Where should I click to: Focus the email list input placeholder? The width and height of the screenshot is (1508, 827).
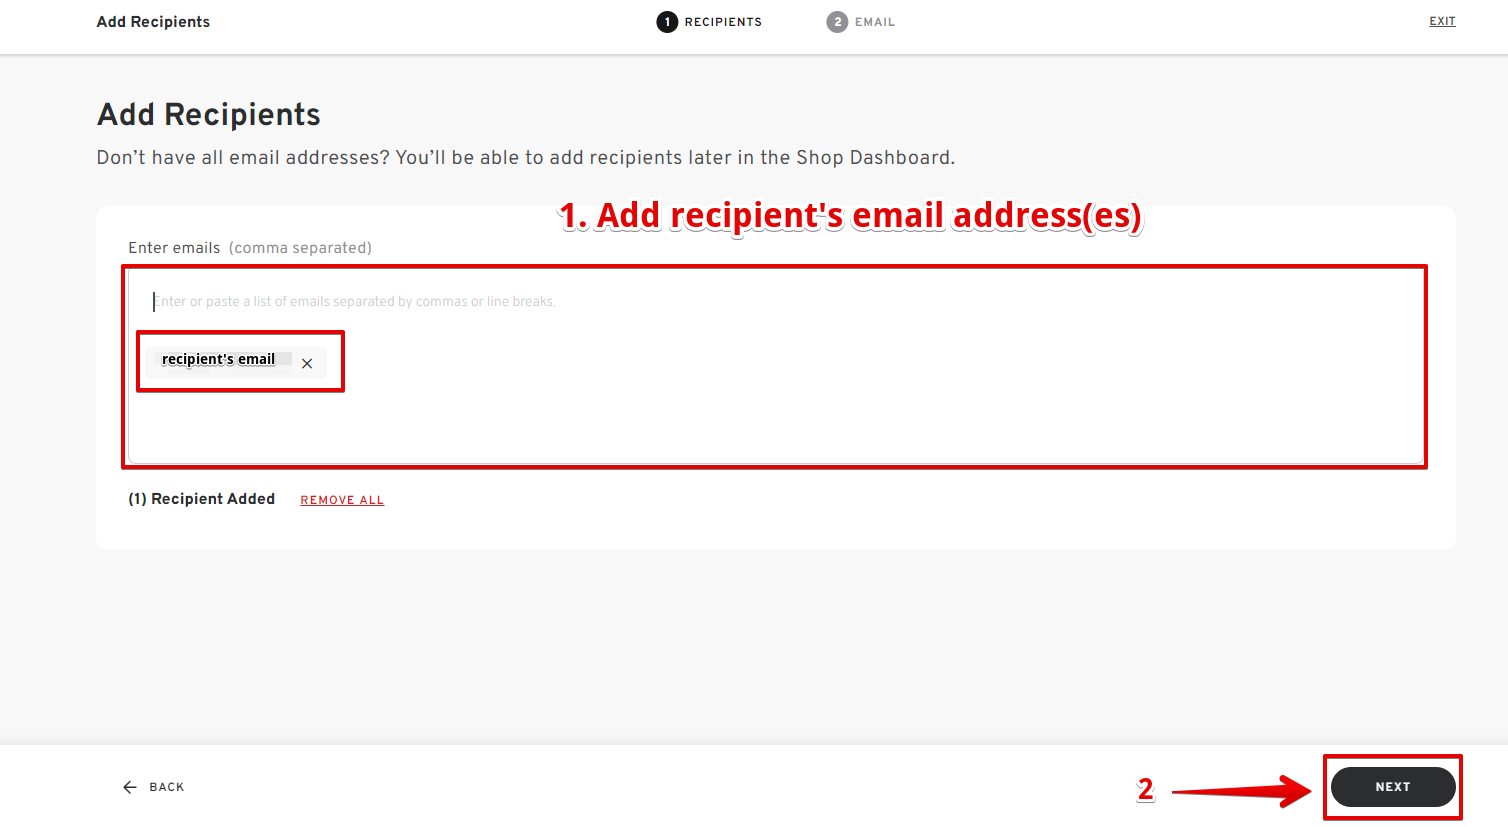pyautogui.click(x=354, y=301)
